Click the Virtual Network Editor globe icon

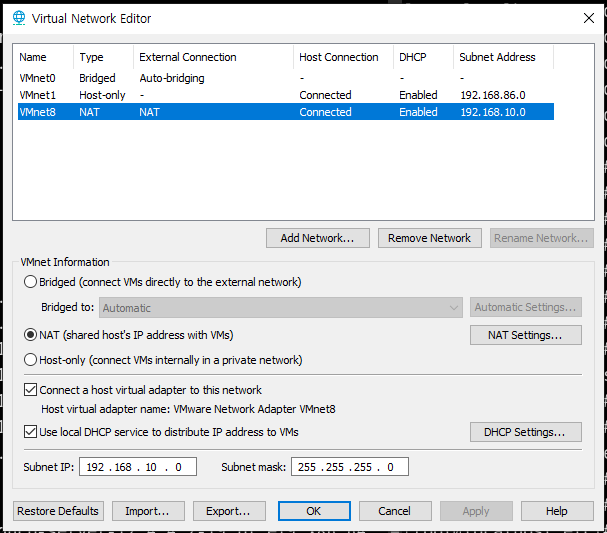click(19, 18)
